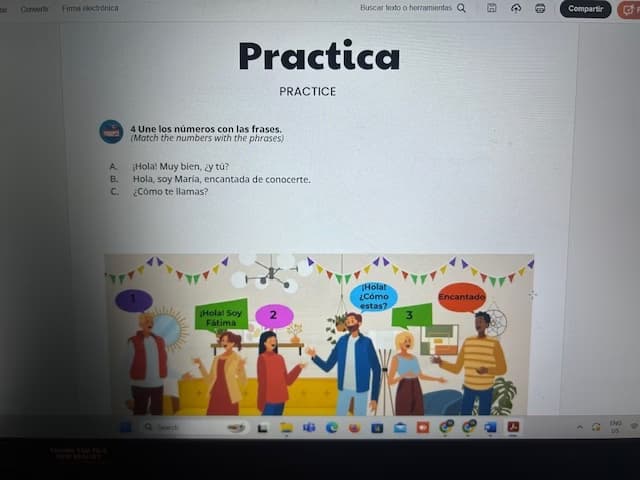This screenshot has height=480, width=640.
Task: Open the first Chrome icon on the taskbar
Action: click(x=446, y=427)
